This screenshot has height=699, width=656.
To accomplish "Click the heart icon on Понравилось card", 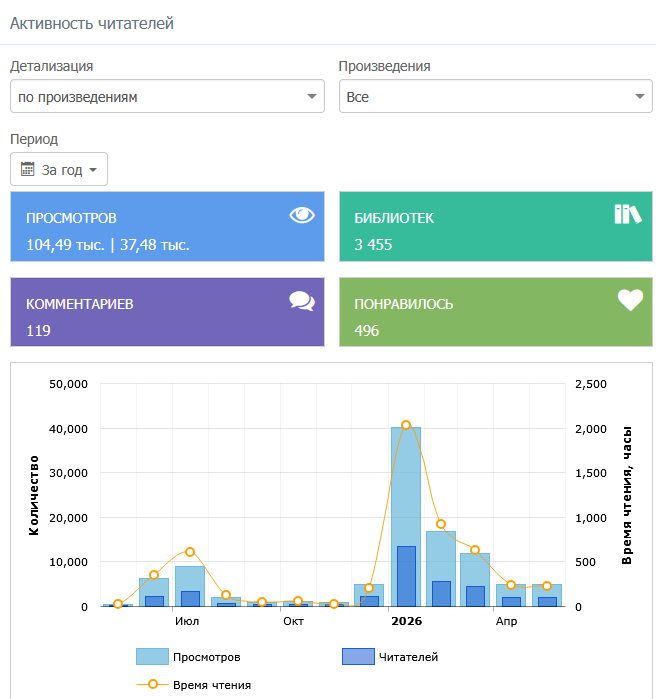I will pyautogui.click(x=630, y=300).
